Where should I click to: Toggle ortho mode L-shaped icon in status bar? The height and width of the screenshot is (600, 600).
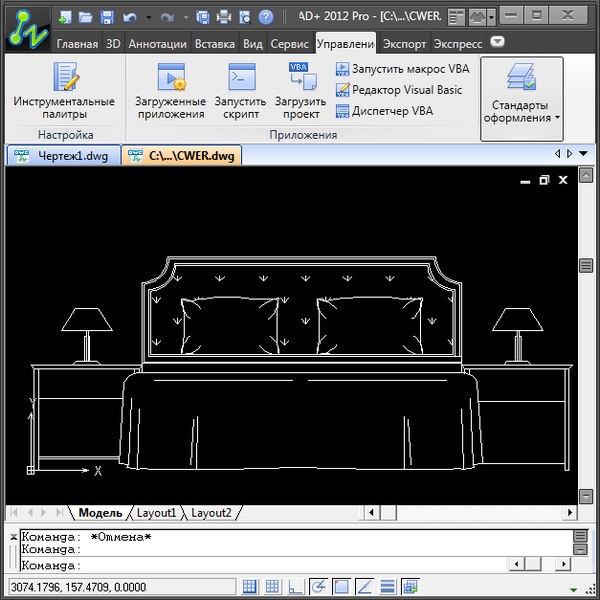[x=296, y=586]
